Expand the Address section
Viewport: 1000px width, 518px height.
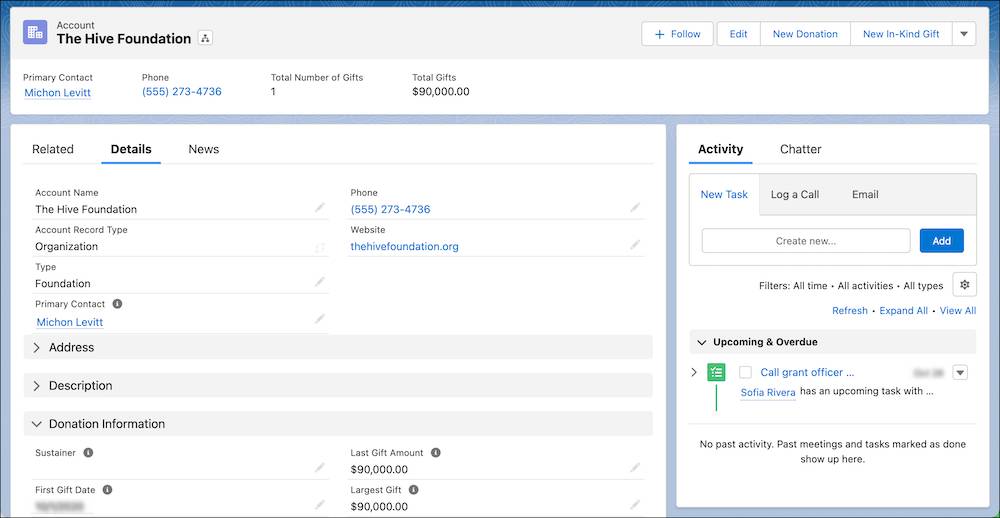click(x=338, y=348)
